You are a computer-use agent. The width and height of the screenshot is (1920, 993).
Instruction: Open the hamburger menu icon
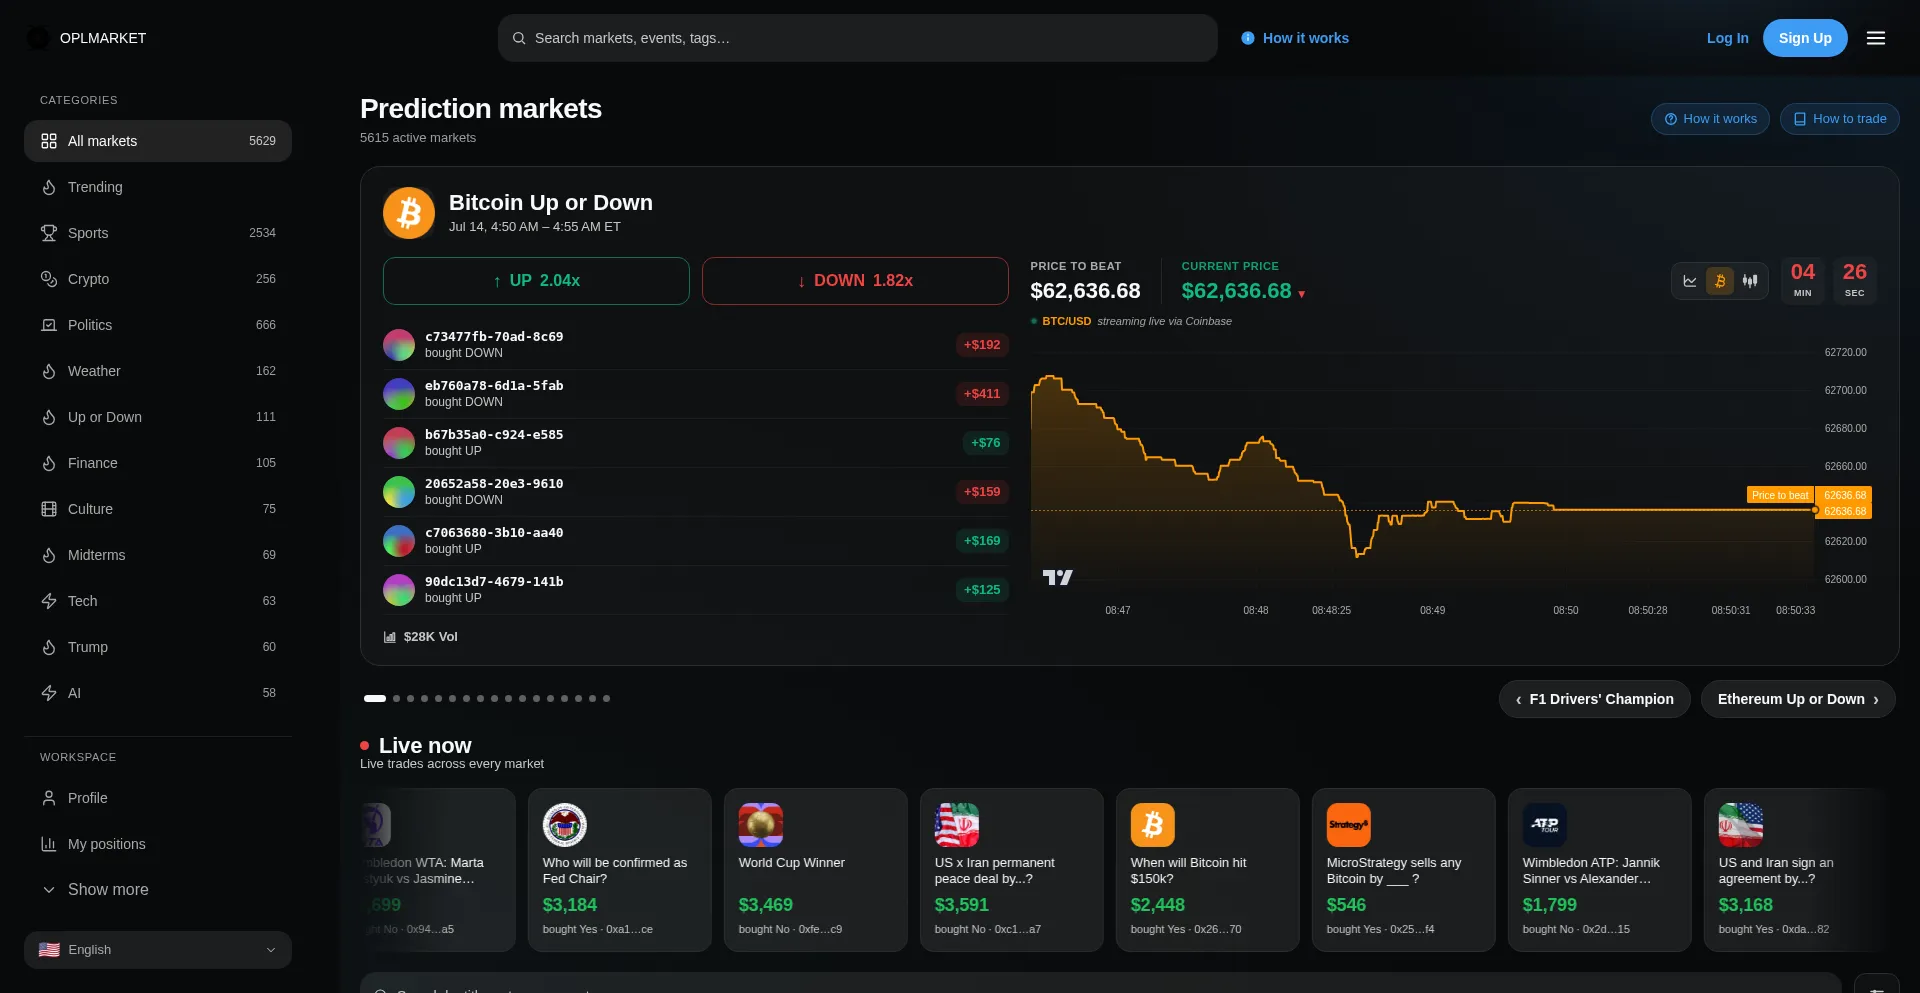1876,38
